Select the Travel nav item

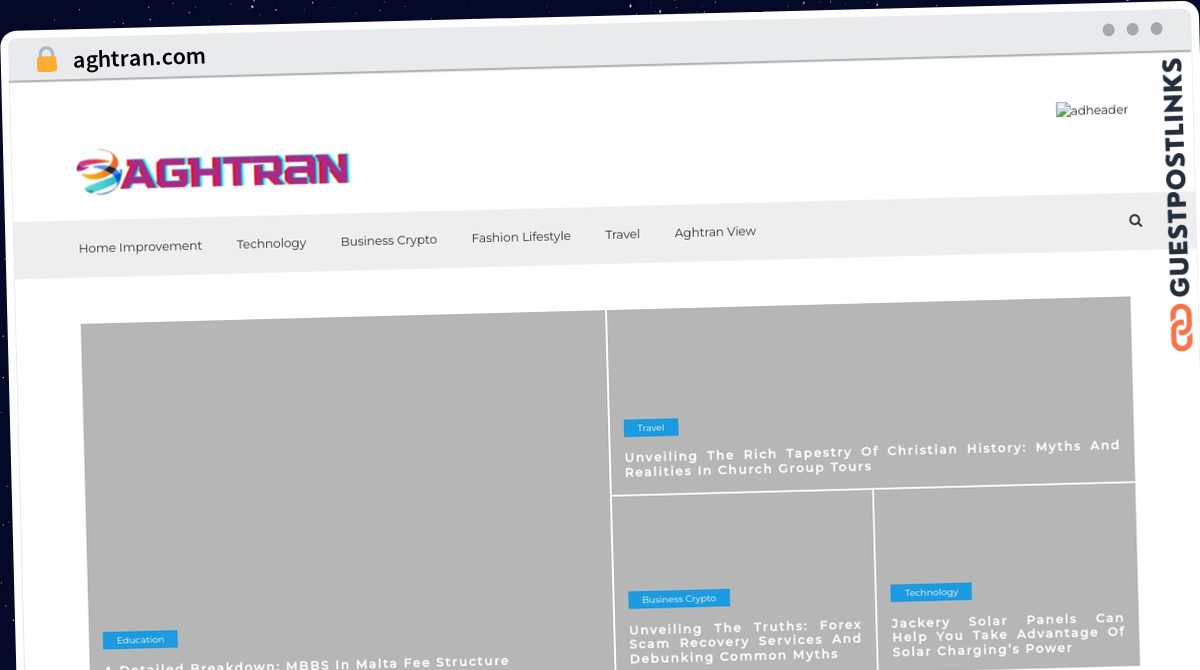click(622, 234)
